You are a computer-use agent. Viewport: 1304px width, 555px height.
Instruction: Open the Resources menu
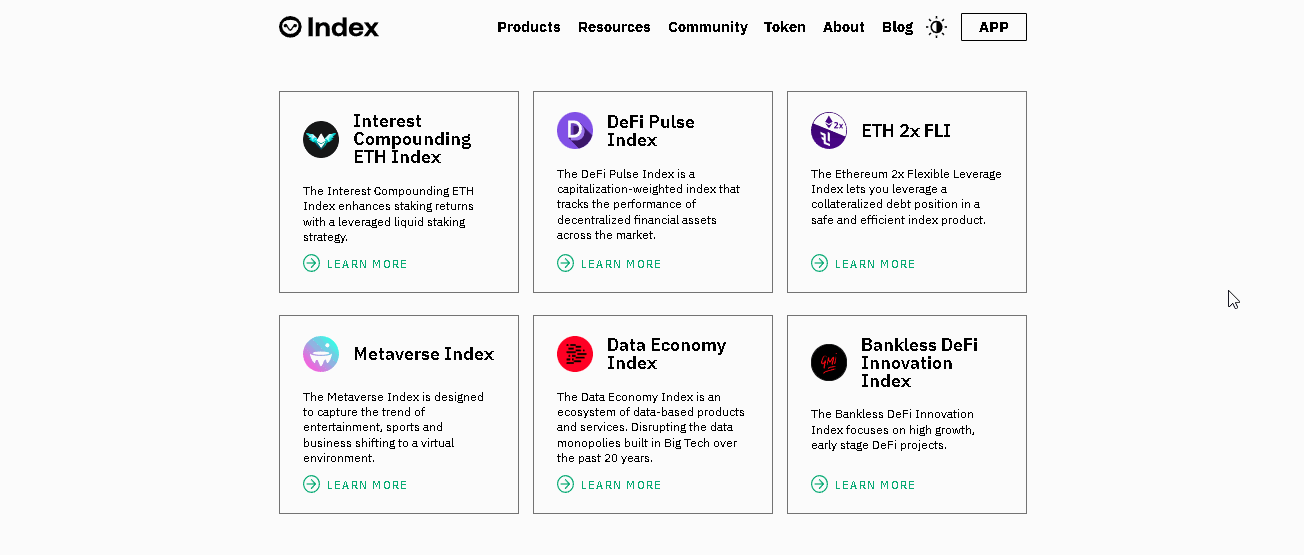[614, 27]
